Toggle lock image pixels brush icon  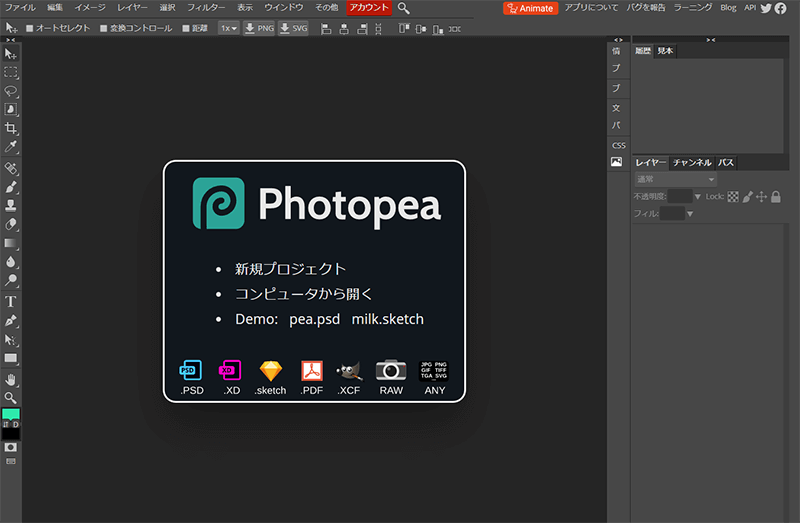747,197
